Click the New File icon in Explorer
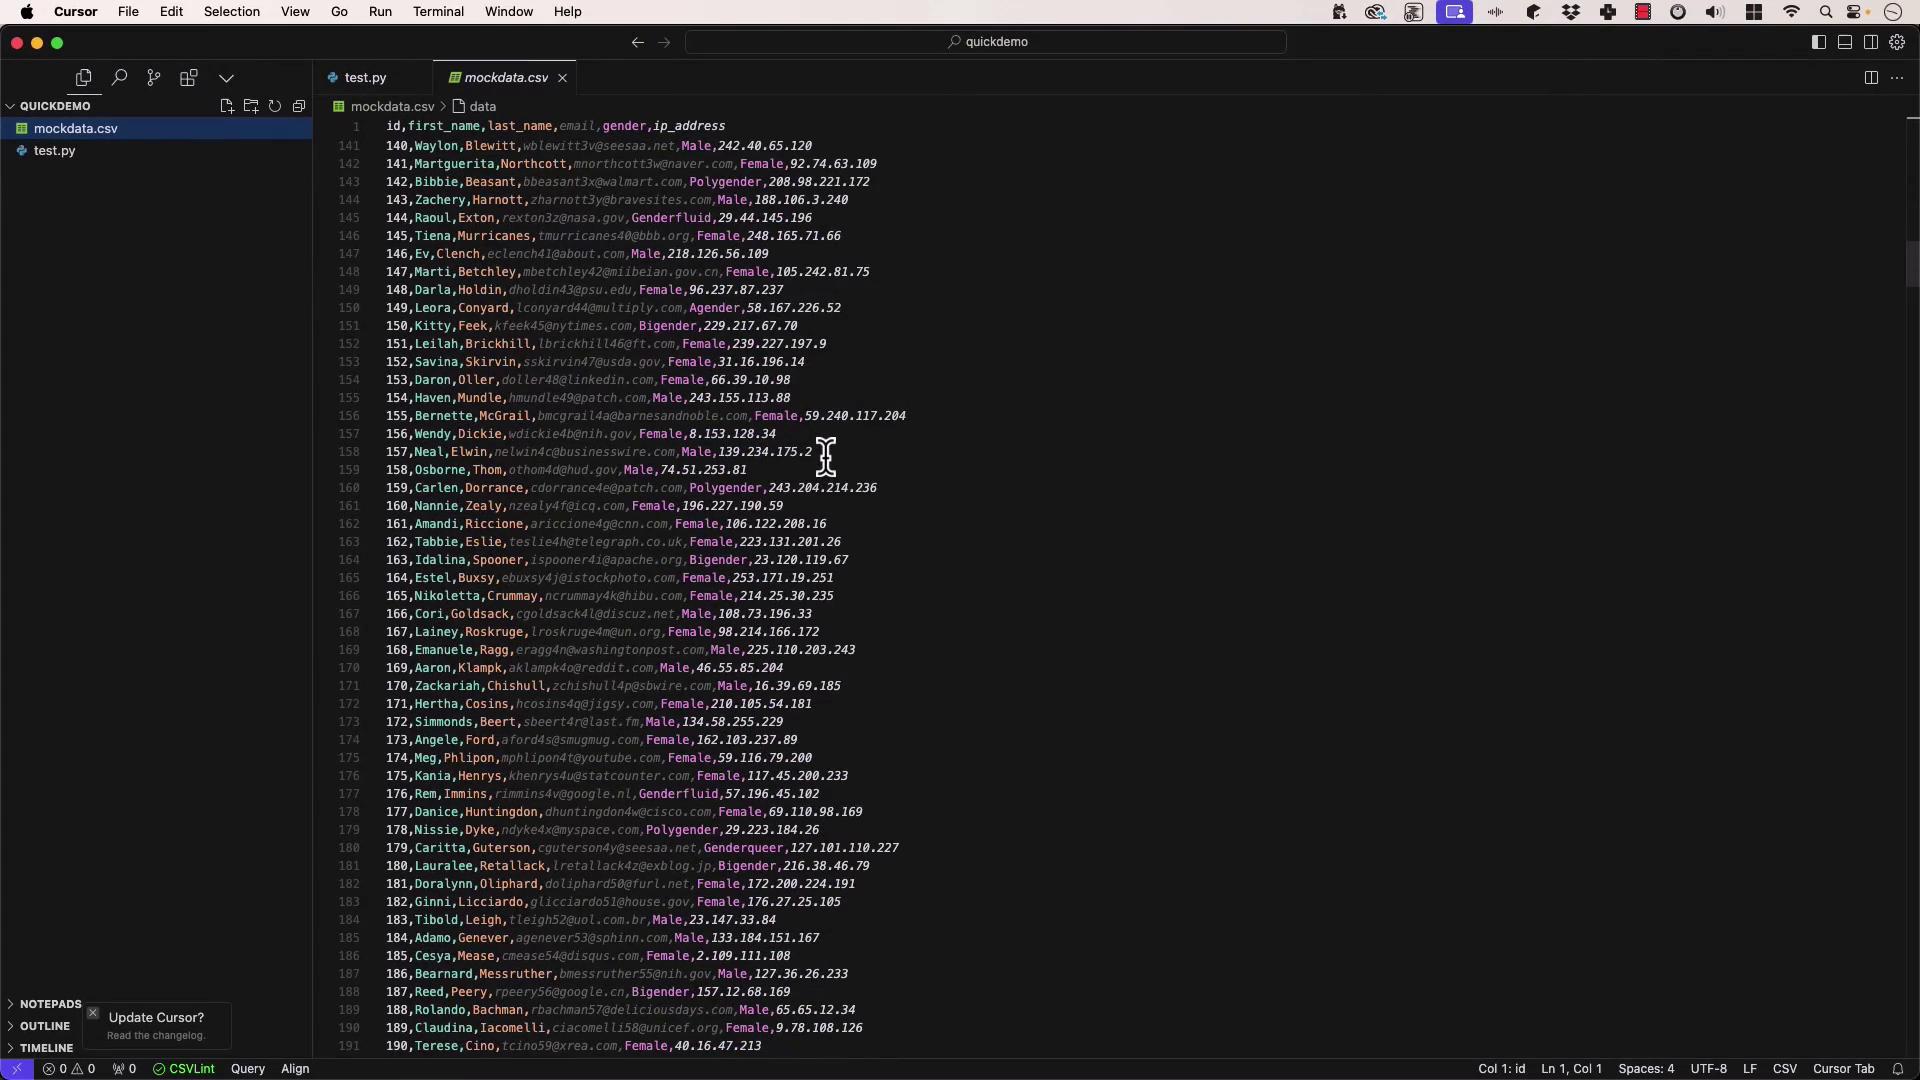Viewport: 1920px width, 1080px height. point(227,106)
